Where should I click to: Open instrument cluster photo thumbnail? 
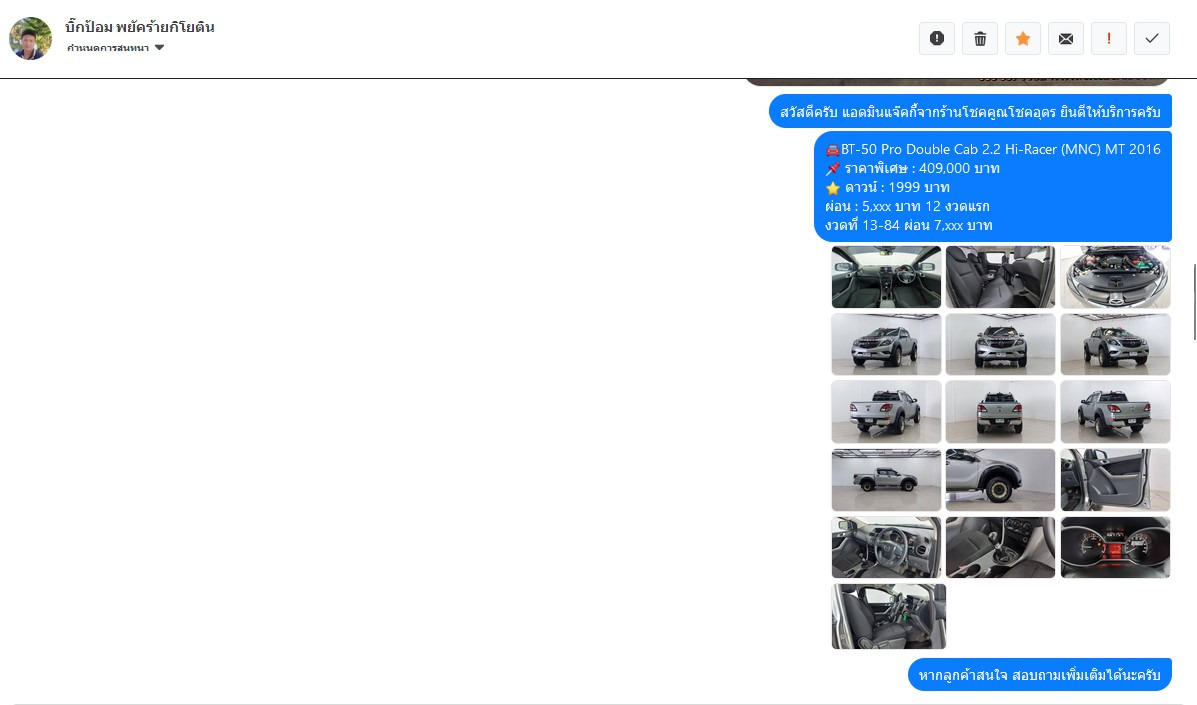(1115, 547)
